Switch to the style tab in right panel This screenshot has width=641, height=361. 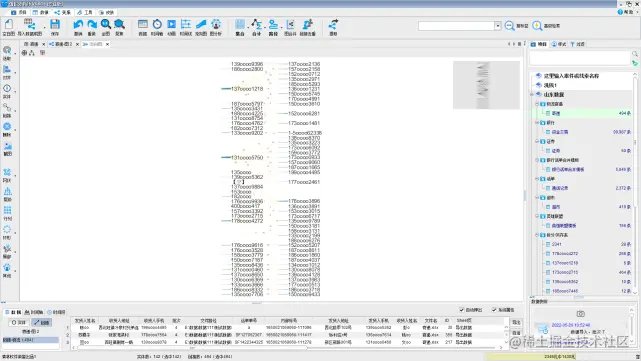559,44
